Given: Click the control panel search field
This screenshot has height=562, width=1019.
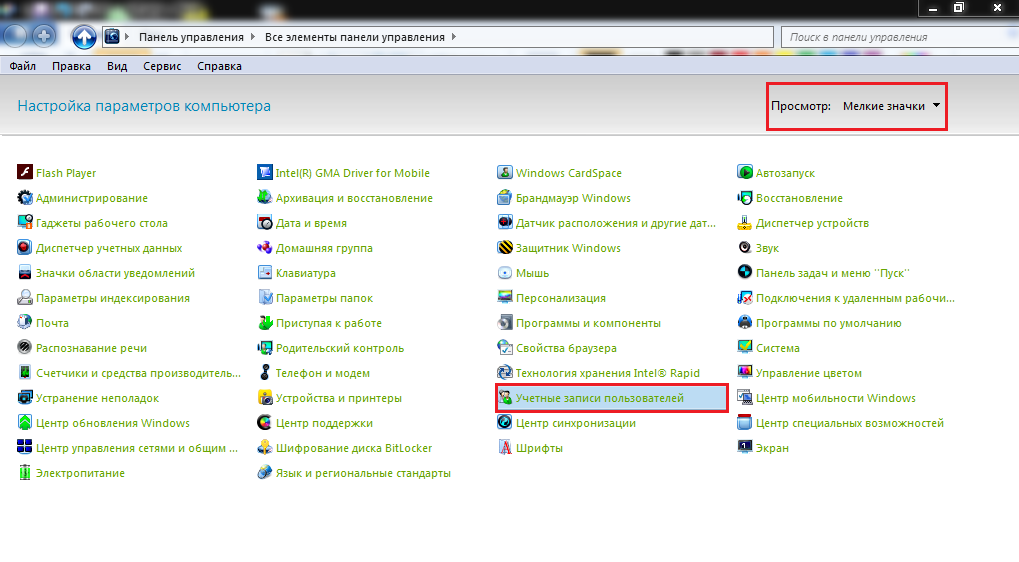Looking at the screenshot, I should [x=899, y=37].
